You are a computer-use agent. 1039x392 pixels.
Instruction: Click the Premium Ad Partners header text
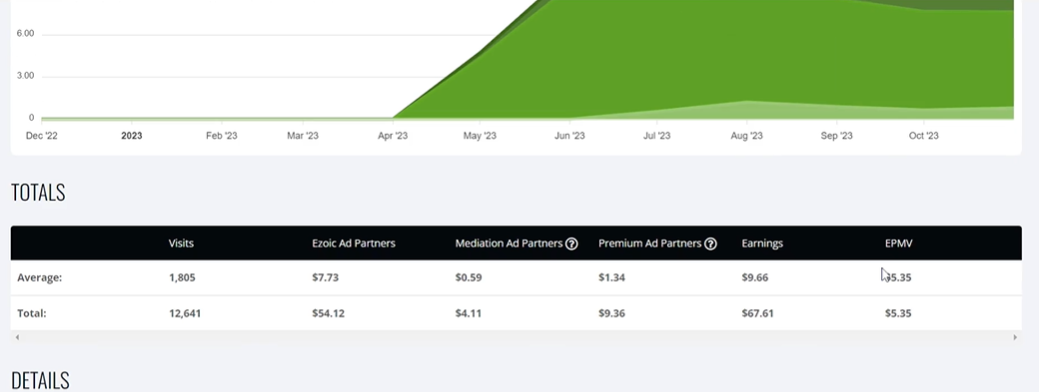(x=649, y=243)
